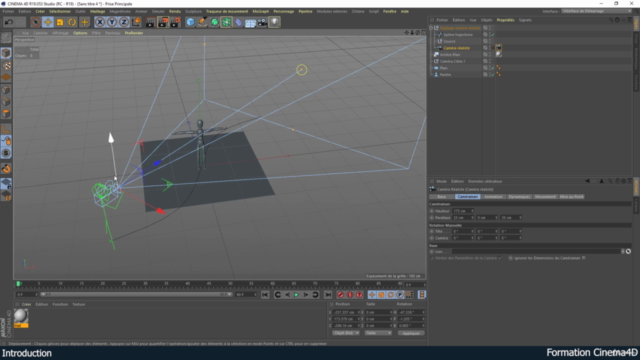640x360 pixels.
Task: Select texture mode checker icon in left palette
Action: [6, 65]
